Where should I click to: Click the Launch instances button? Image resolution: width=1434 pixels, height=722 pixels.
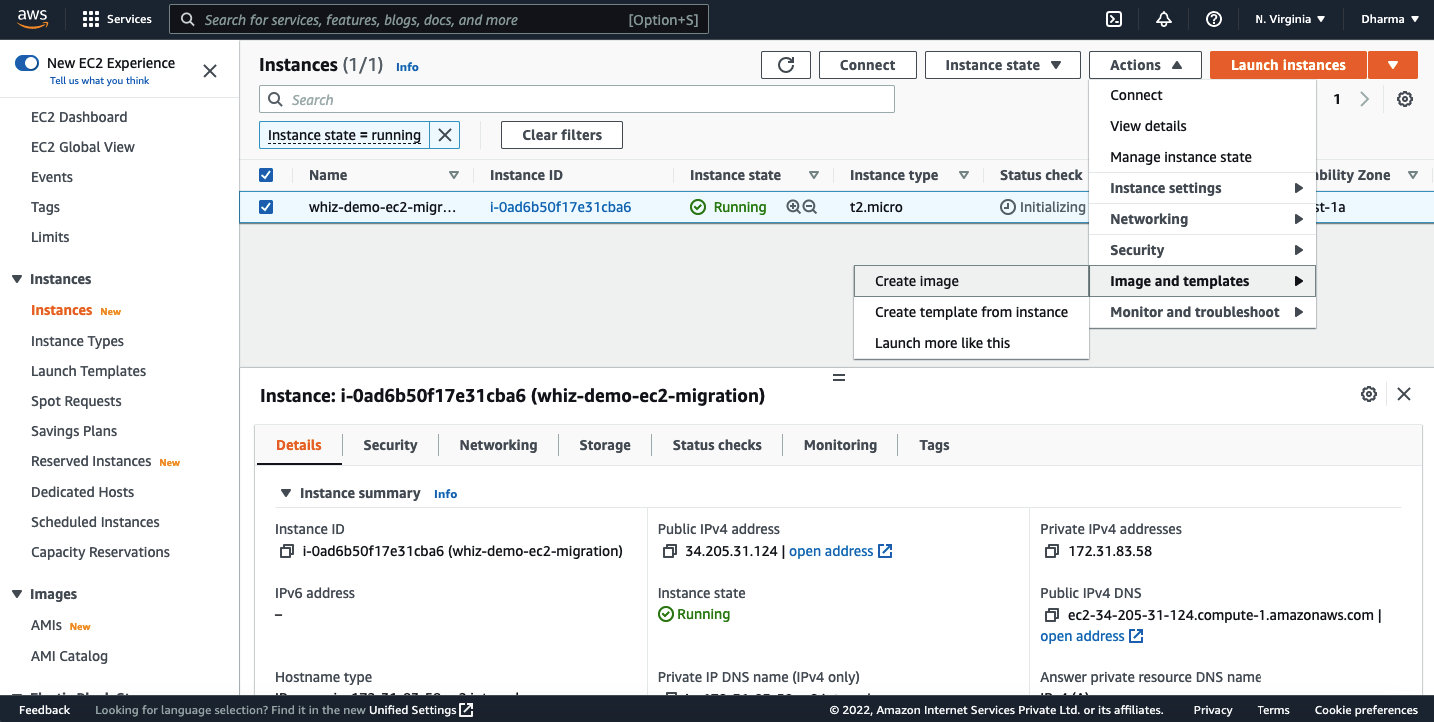1288,65
